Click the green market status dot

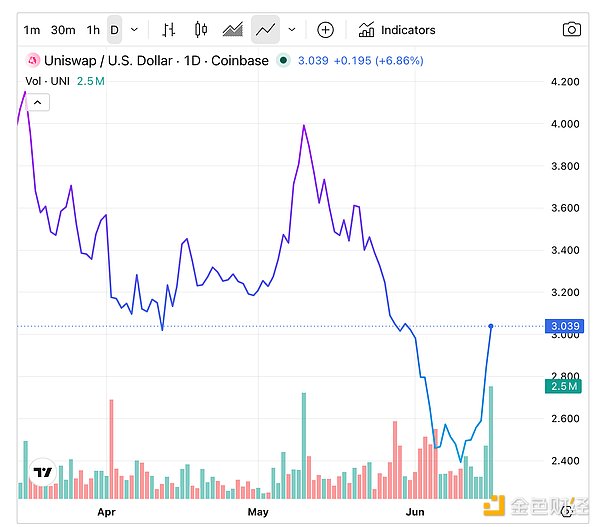tap(284, 60)
